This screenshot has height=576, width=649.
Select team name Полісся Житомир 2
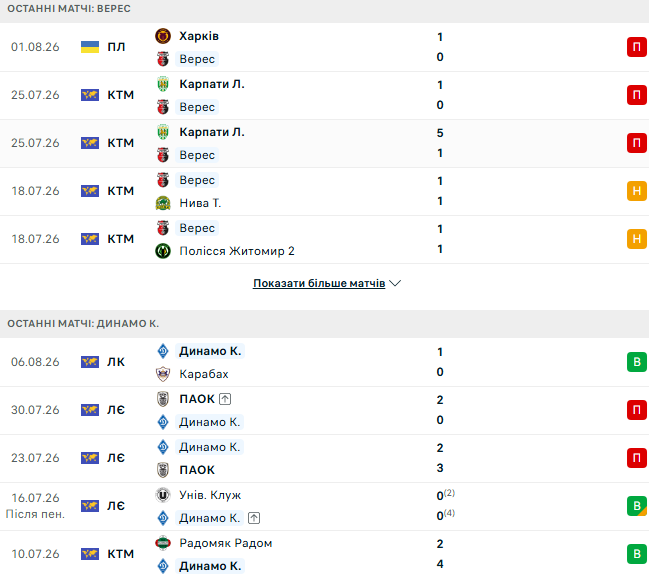pos(237,251)
